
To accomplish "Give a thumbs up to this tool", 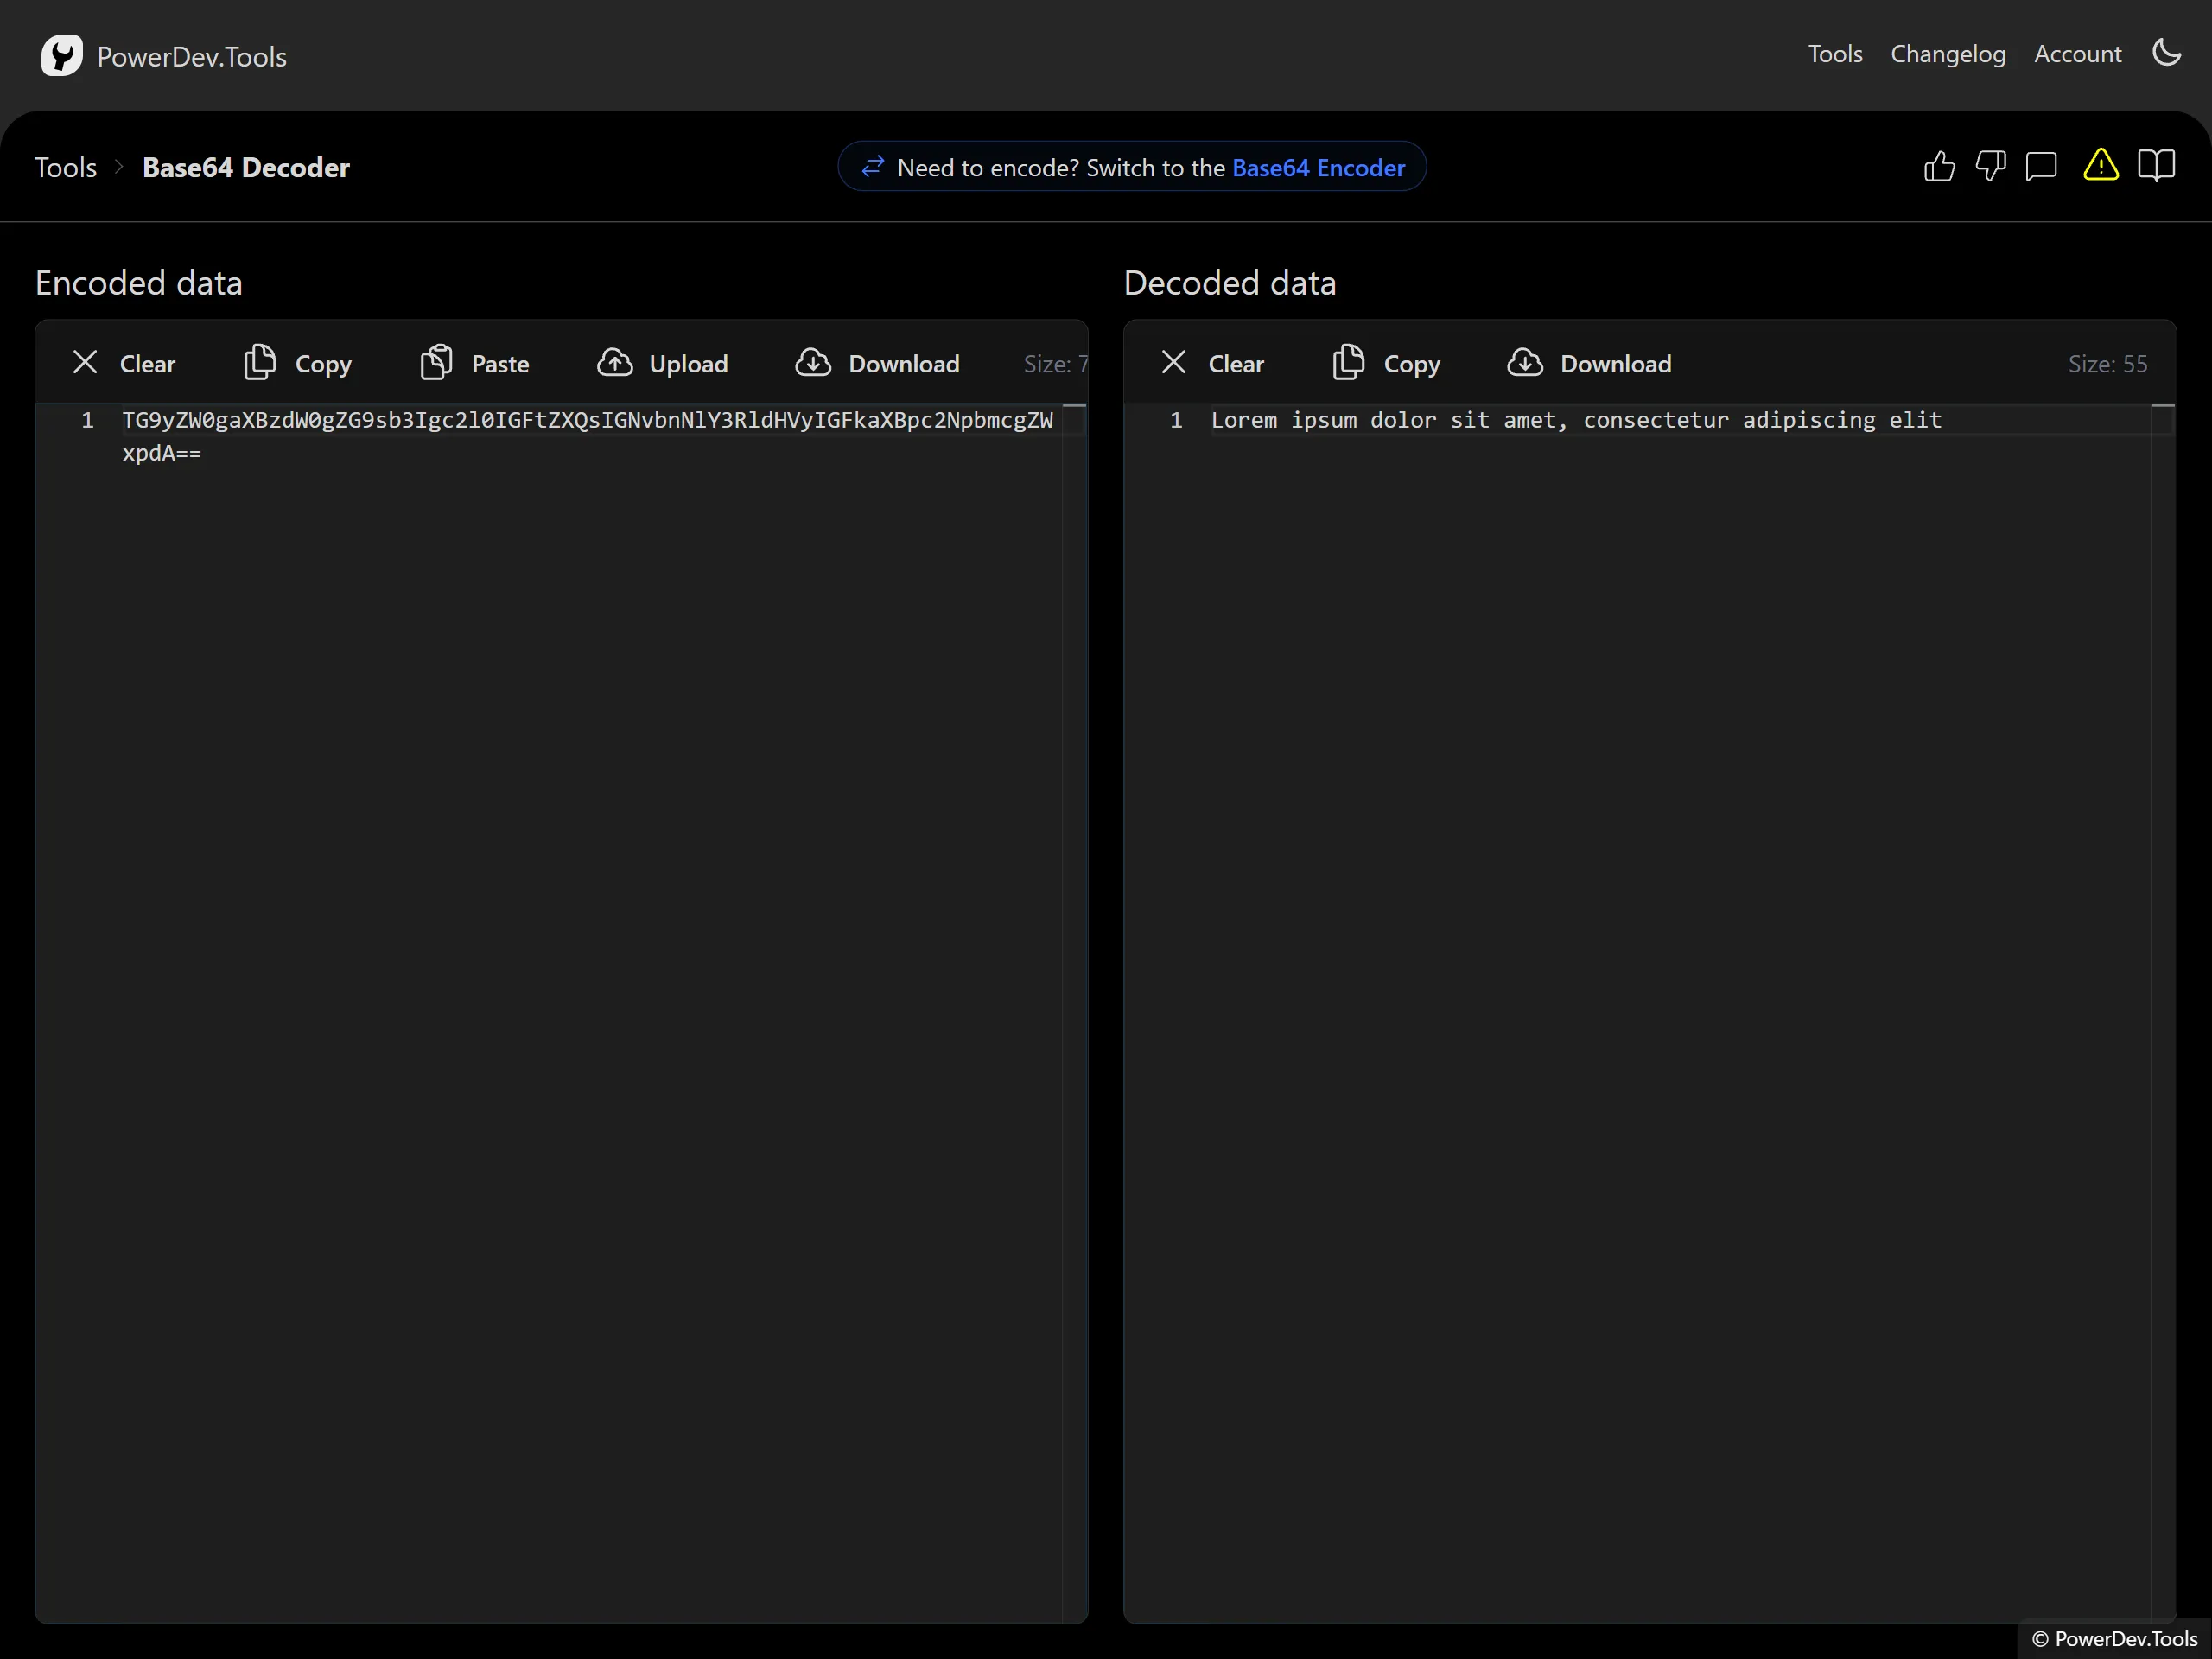I will pos(1939,166).
